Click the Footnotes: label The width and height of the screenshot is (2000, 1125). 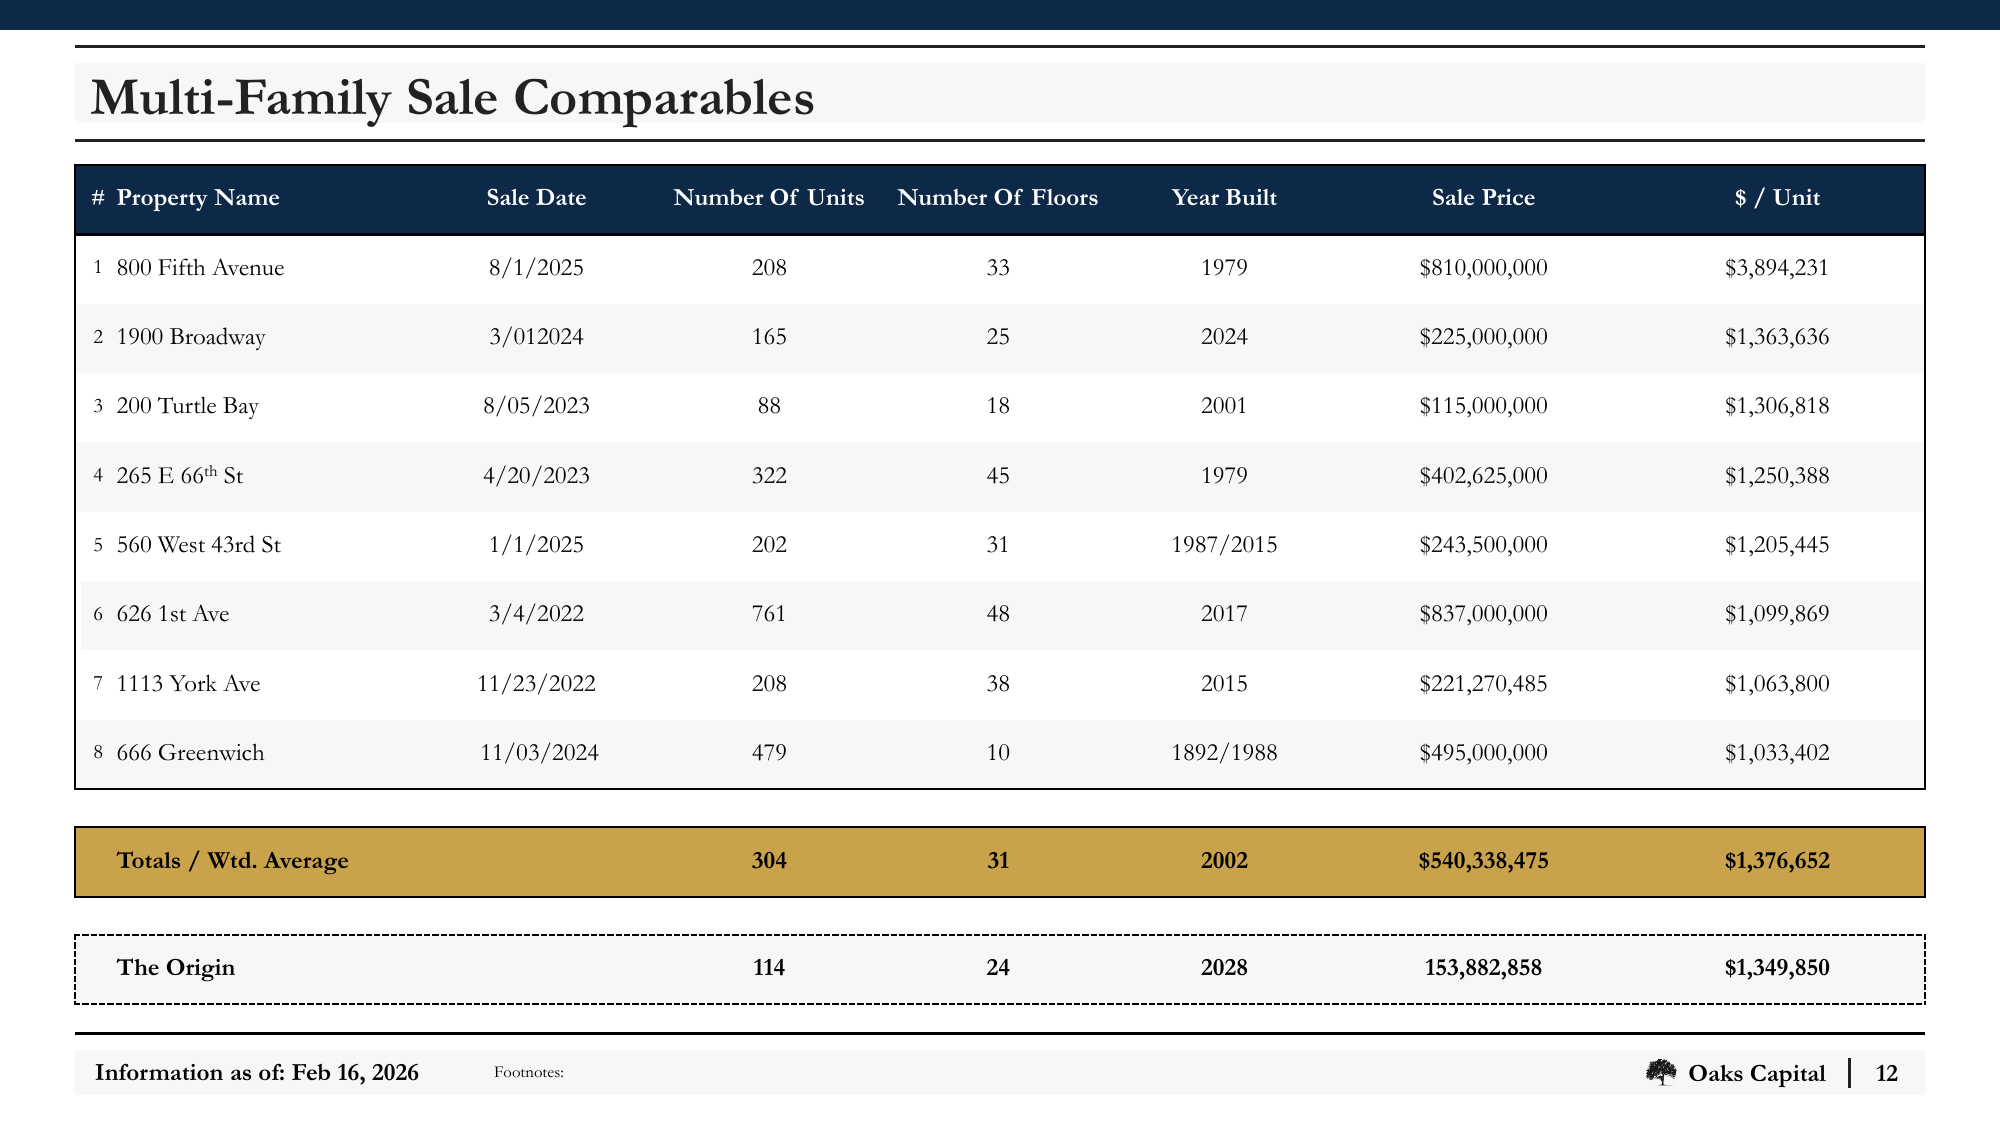coord(529,1073)
